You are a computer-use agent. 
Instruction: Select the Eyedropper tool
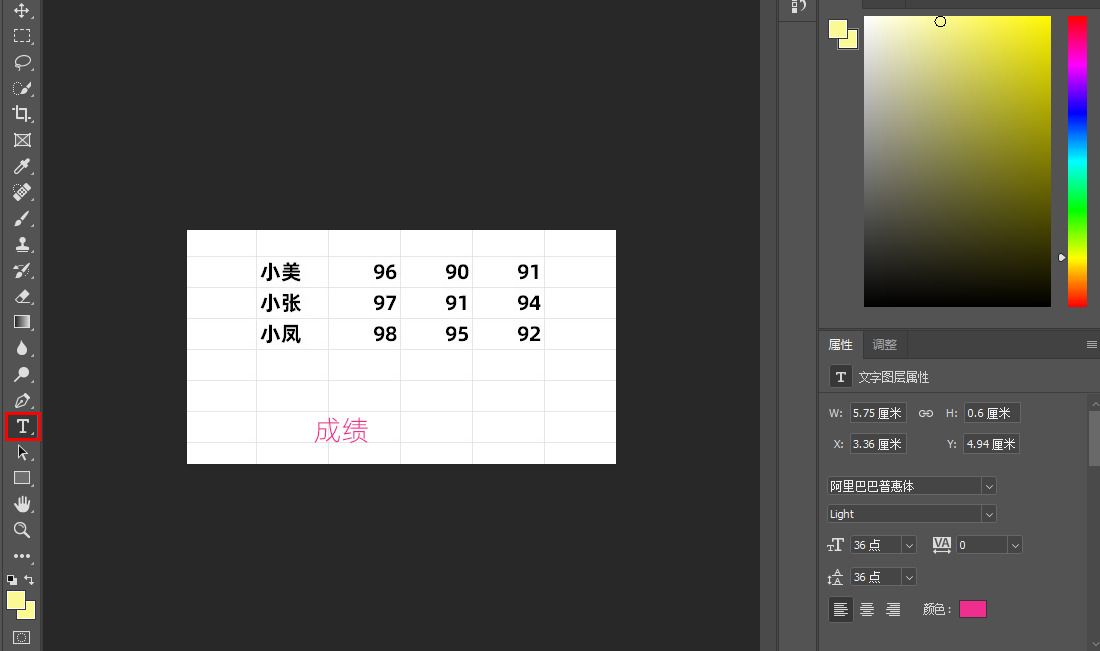(22, 166)
